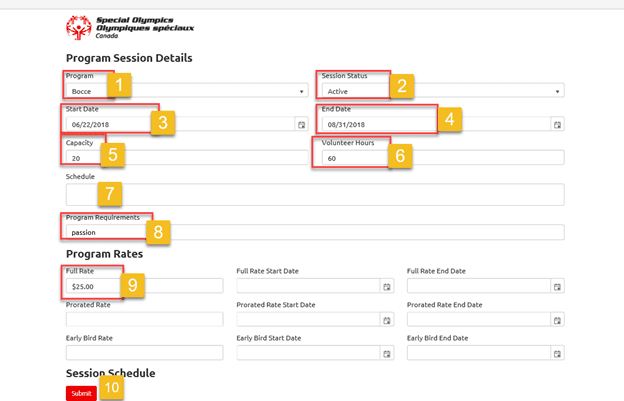624x401 pixels.
Task: Open Early Bird End Date calendar icon
Action: click(557, 353)
